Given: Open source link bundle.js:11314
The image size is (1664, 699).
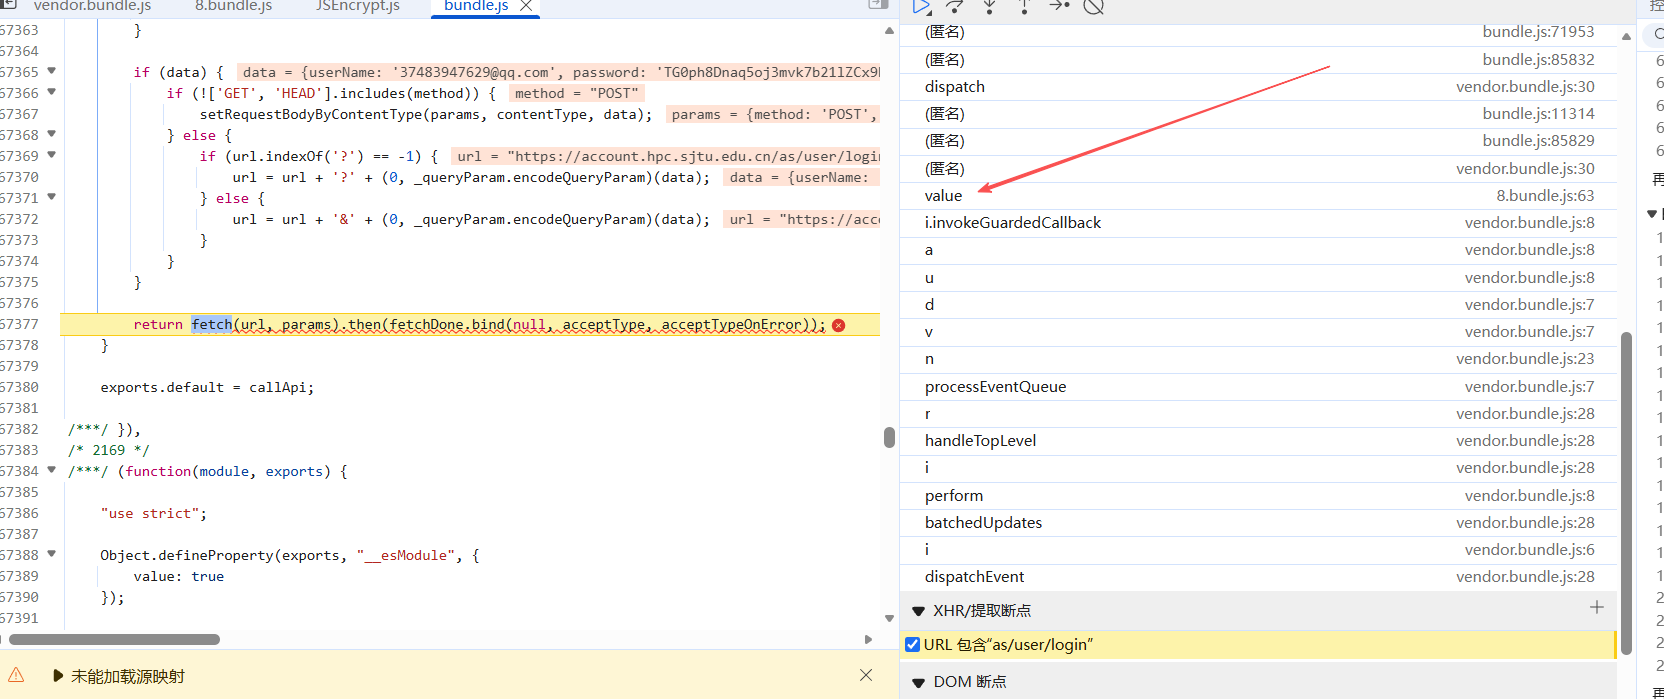Looking at the screenshot, I should [x=1538, y=114].
